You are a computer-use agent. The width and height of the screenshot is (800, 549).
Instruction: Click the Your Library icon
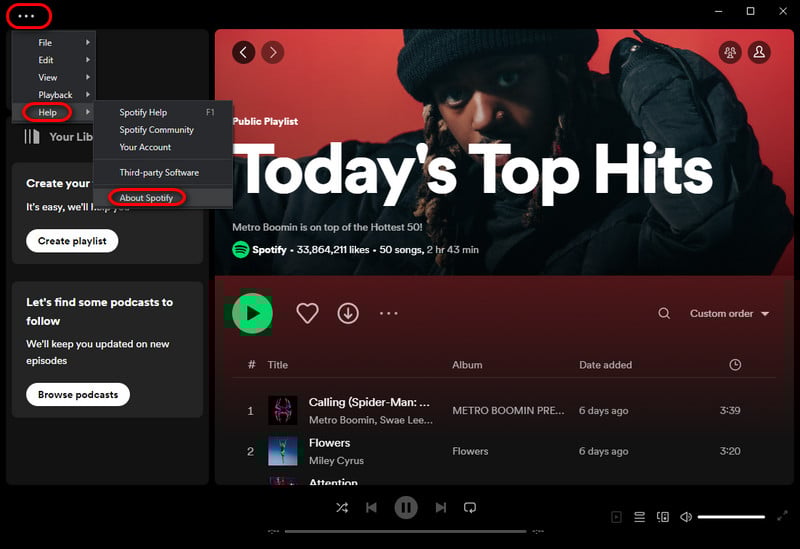(32, 137)
